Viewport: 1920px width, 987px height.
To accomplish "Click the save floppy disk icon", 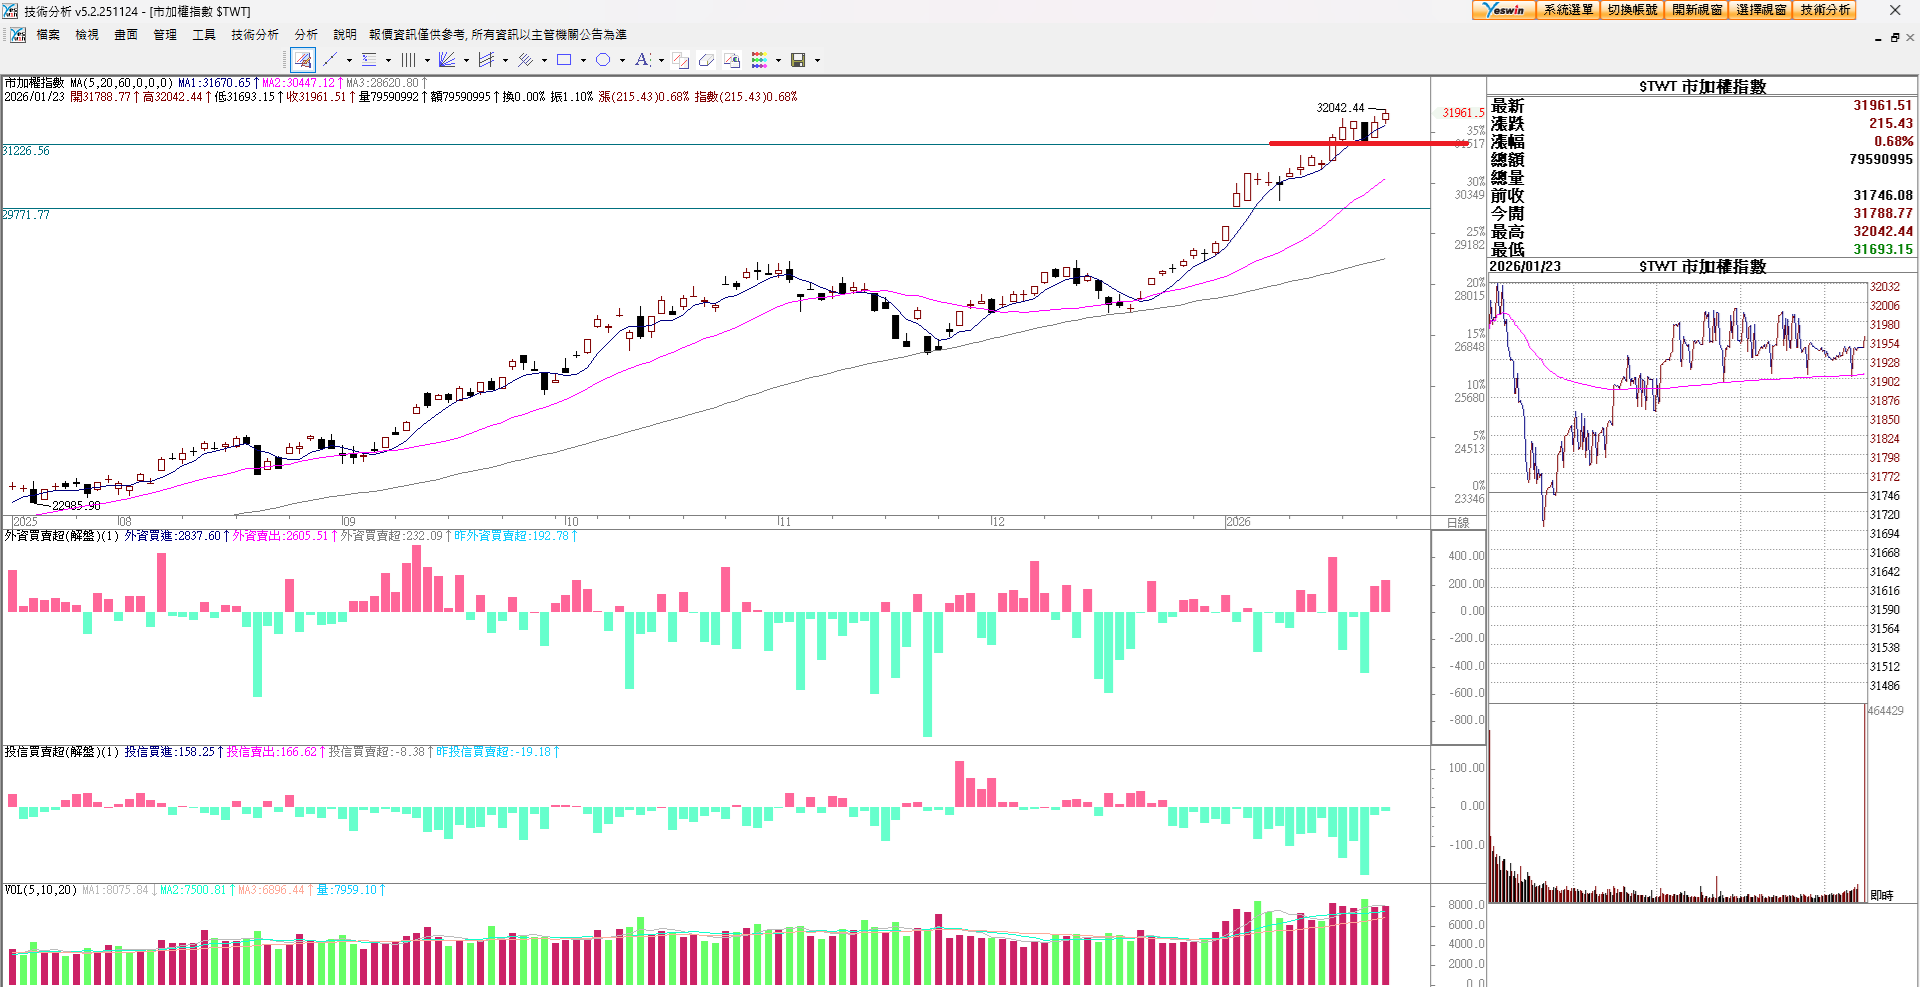I will 798,60.
